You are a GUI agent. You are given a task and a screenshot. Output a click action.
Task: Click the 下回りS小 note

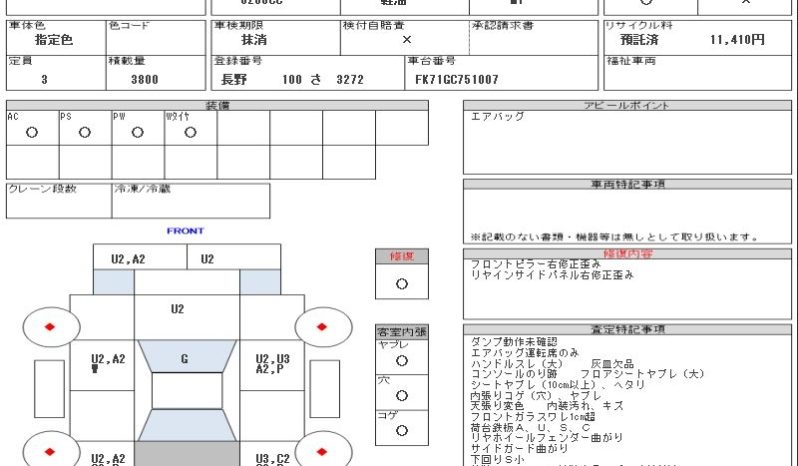497,459
